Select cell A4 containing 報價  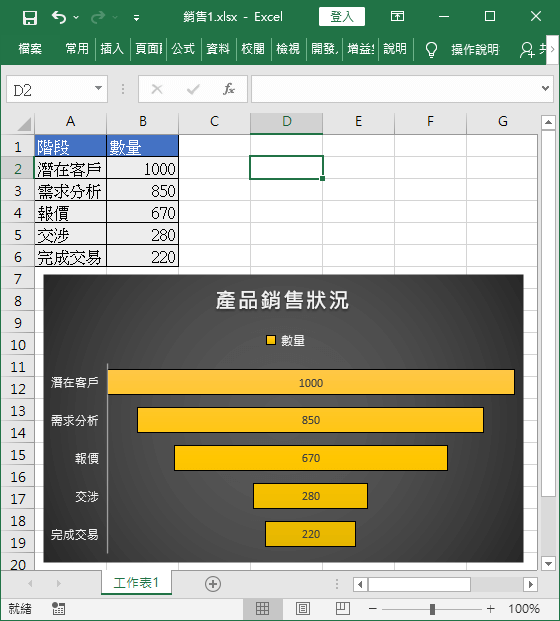pos(70,213)
